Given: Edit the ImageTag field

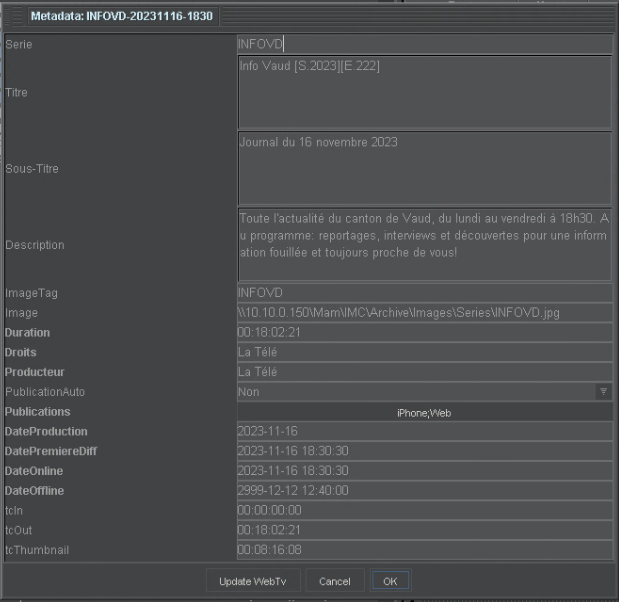Looking at the screenshot, I should pos(424,293).
